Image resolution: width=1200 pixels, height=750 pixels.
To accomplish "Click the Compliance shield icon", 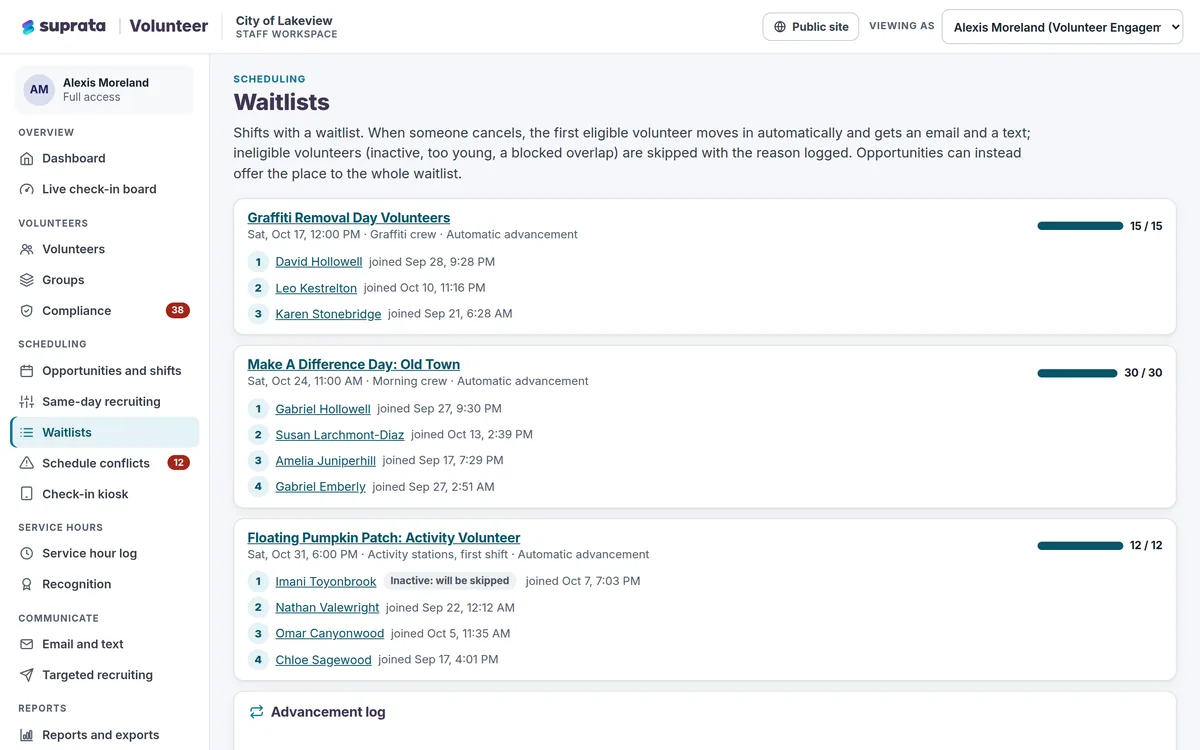I will pos(27,311).
